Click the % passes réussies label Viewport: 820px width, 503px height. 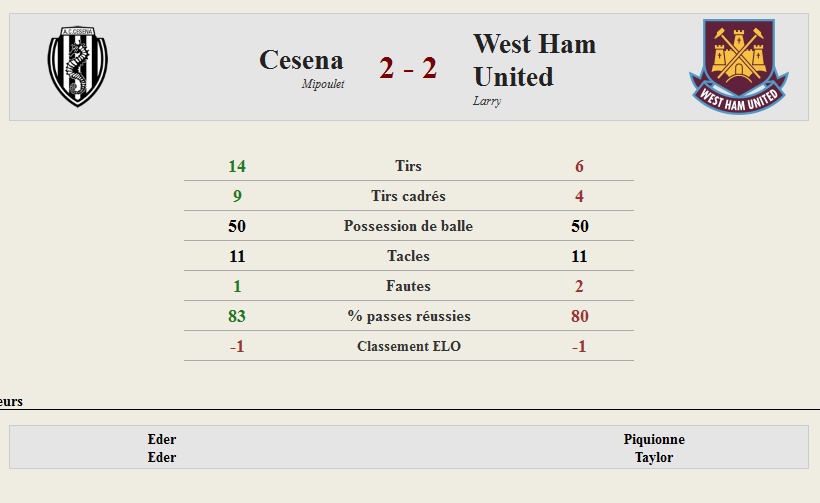409,316
